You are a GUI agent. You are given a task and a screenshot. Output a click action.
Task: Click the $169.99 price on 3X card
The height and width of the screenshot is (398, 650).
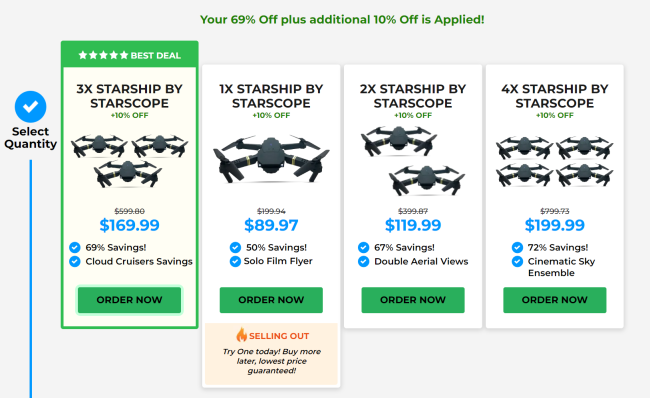pos(129,225)
